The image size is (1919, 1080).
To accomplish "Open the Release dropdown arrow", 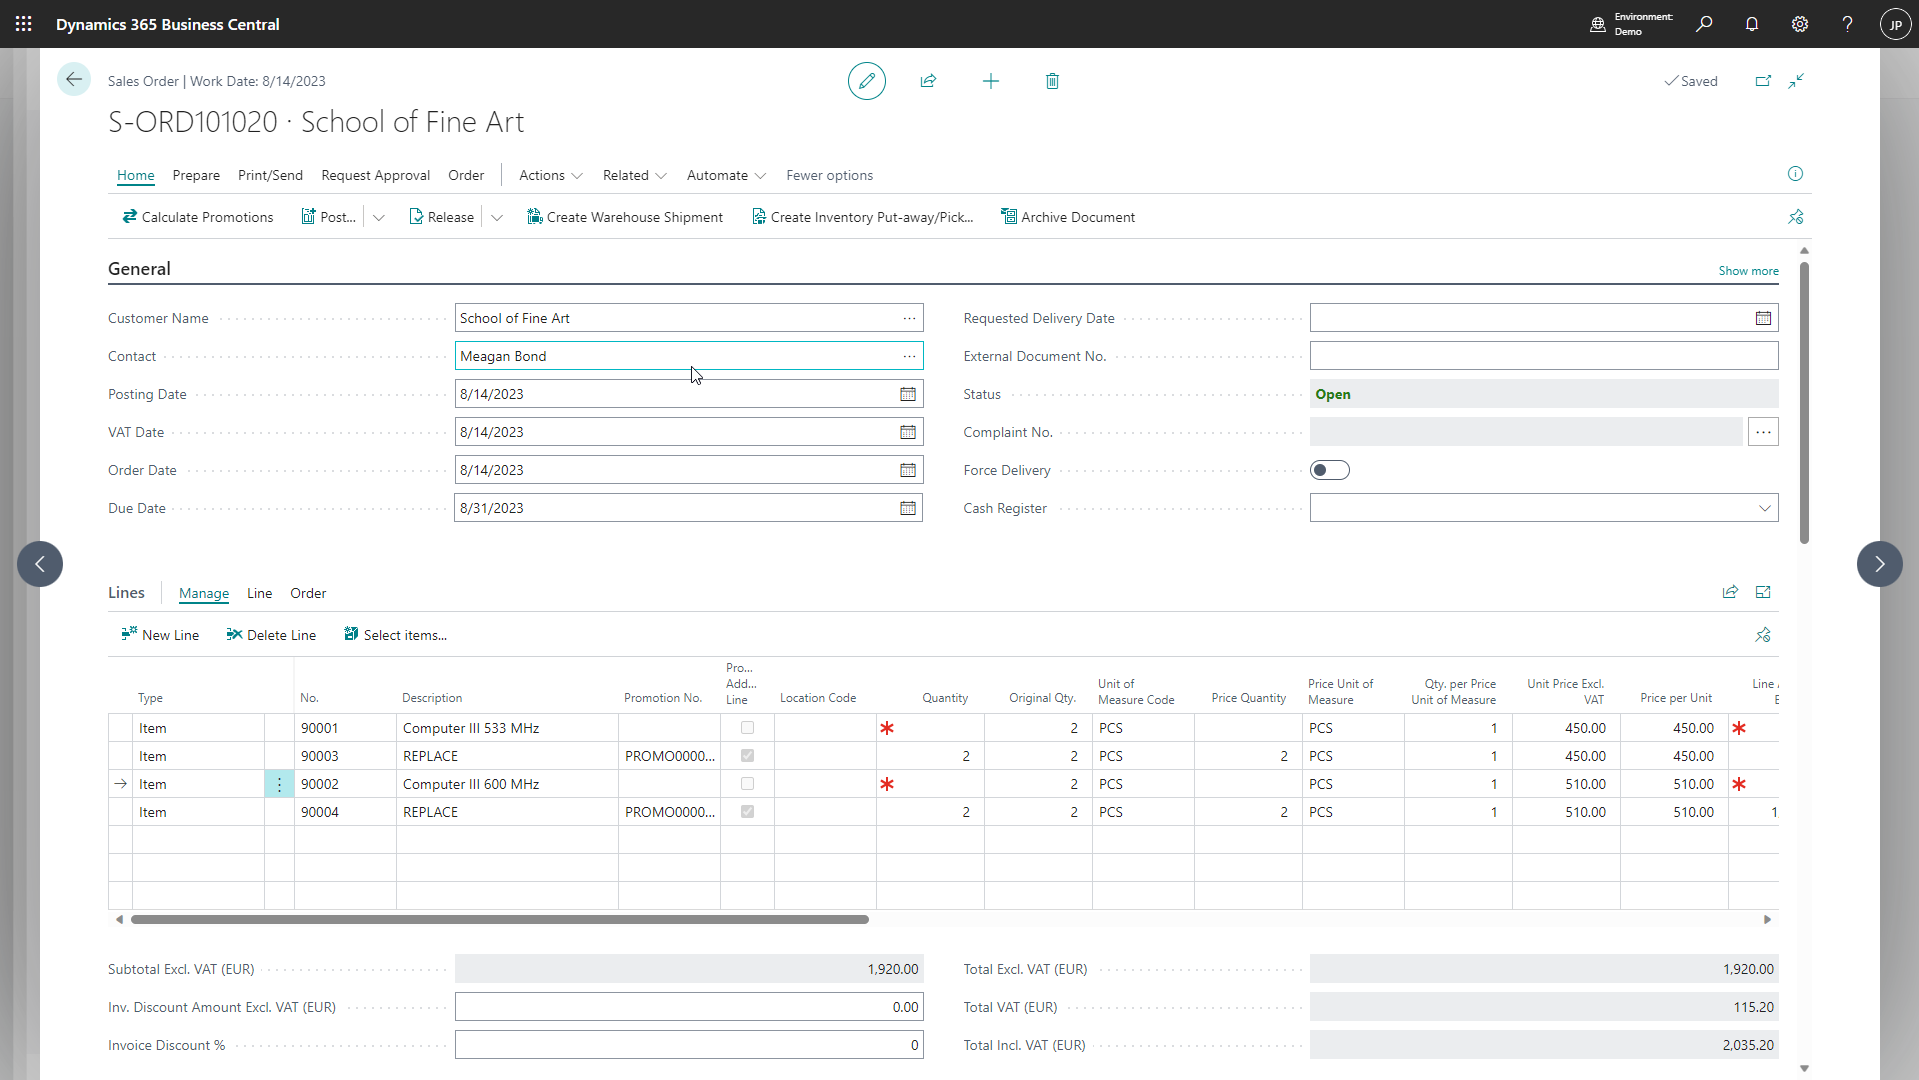I will pos(496,217).
